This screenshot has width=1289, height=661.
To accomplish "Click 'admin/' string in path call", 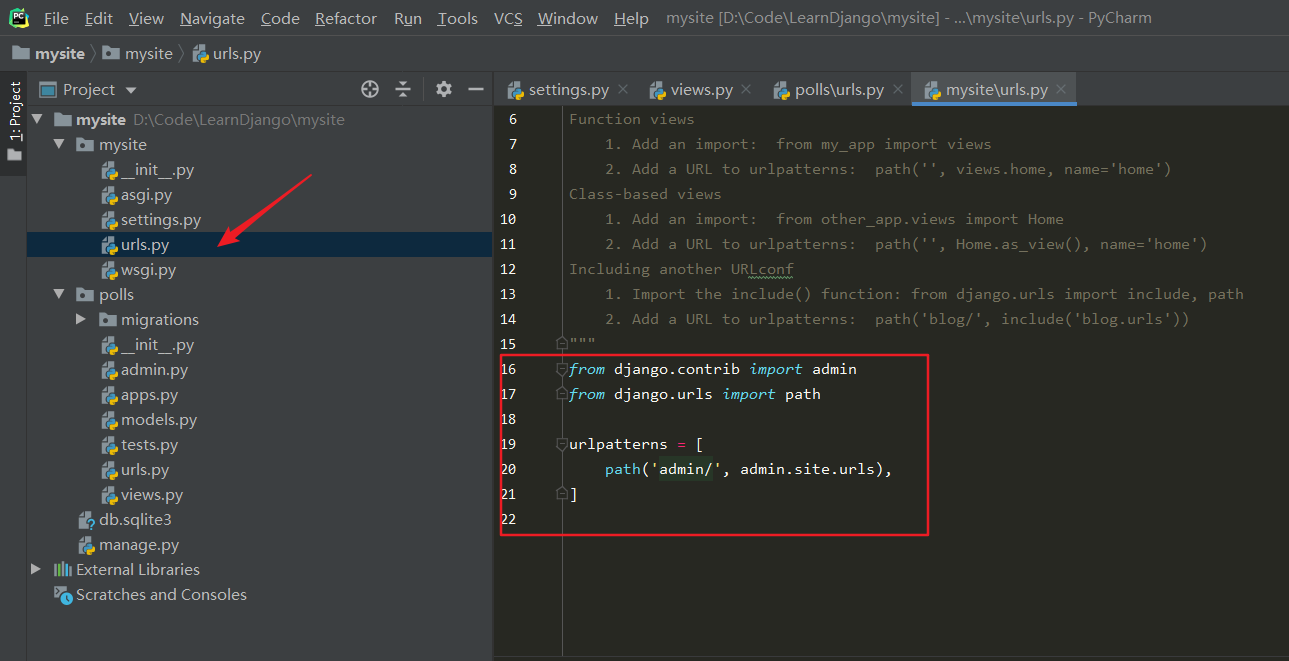I will (x=687, y=469).
